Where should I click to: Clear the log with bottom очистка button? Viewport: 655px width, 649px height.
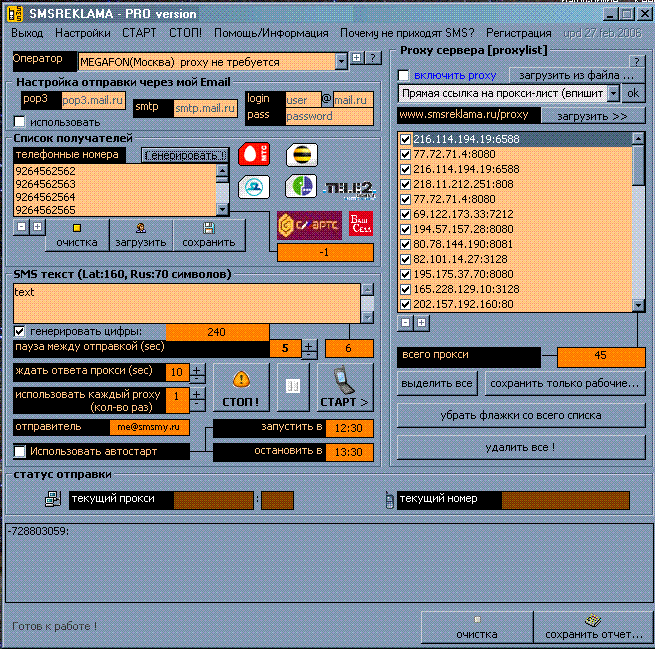[477, 627]
